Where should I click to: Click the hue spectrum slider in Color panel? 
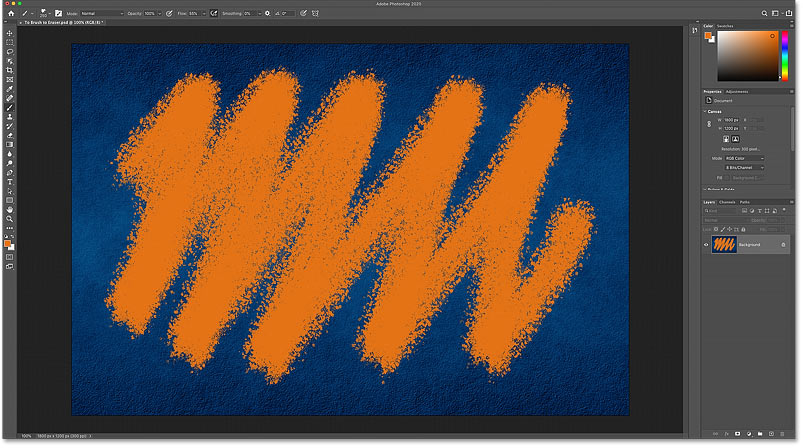point(785,55)
